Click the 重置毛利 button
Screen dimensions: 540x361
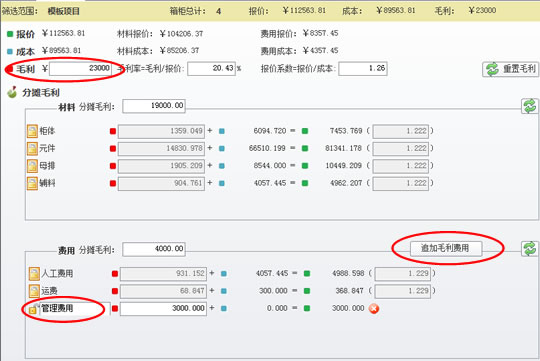point(510,69)
